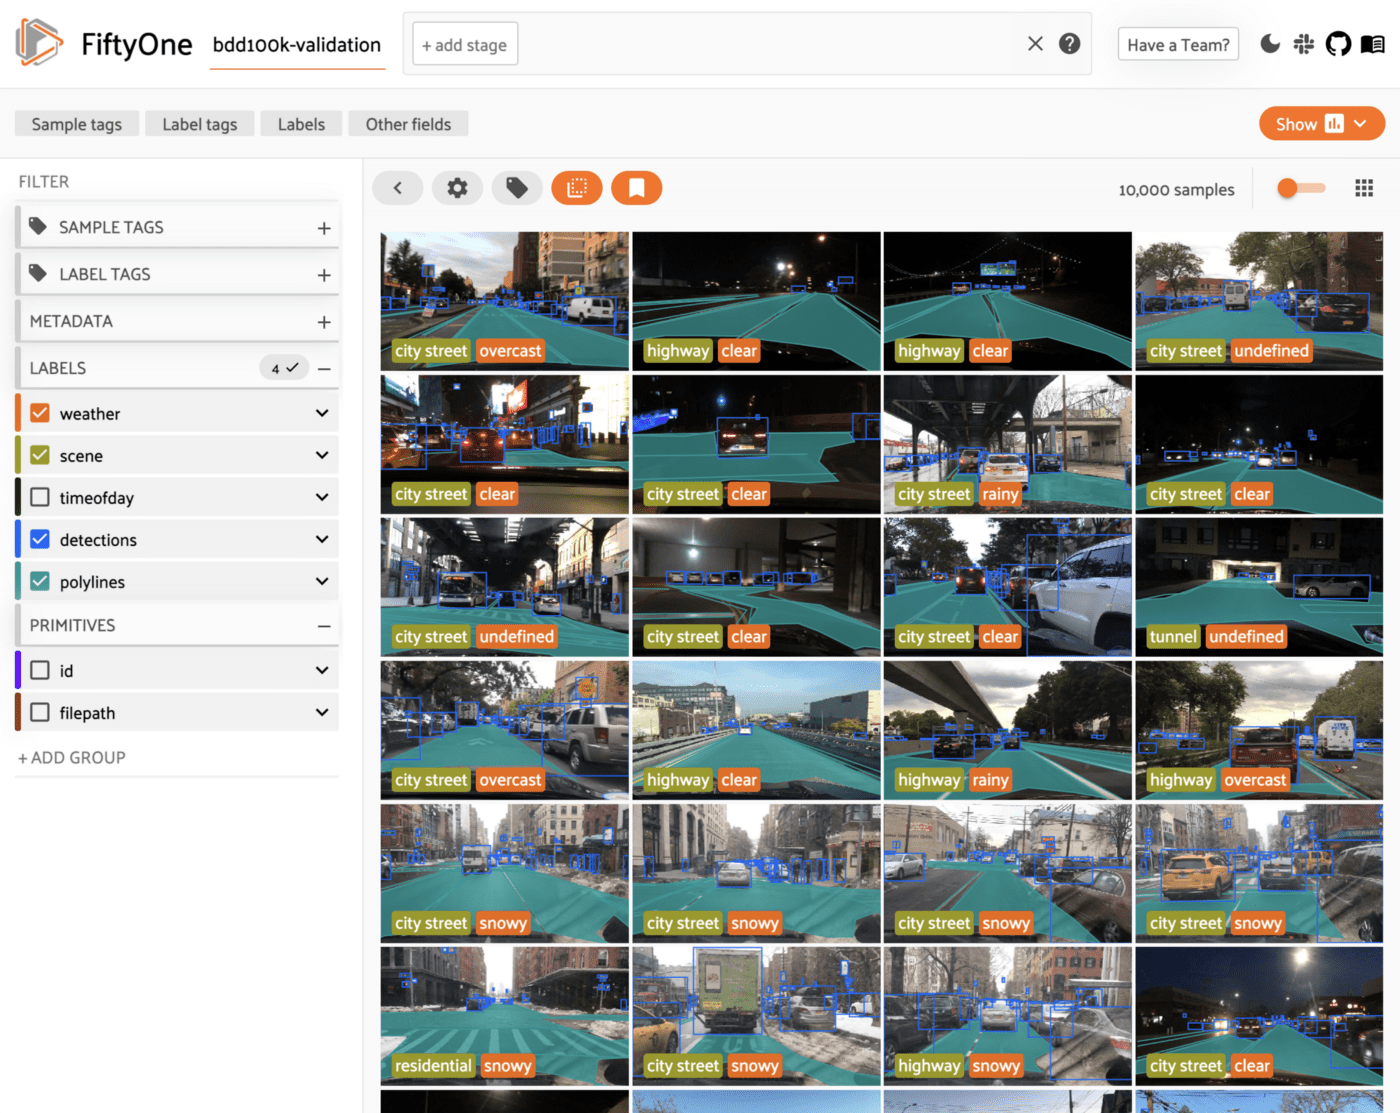Adjust the grid zoom slider
This screenshot has width=1400, height=1113.
click(1301, 188)
